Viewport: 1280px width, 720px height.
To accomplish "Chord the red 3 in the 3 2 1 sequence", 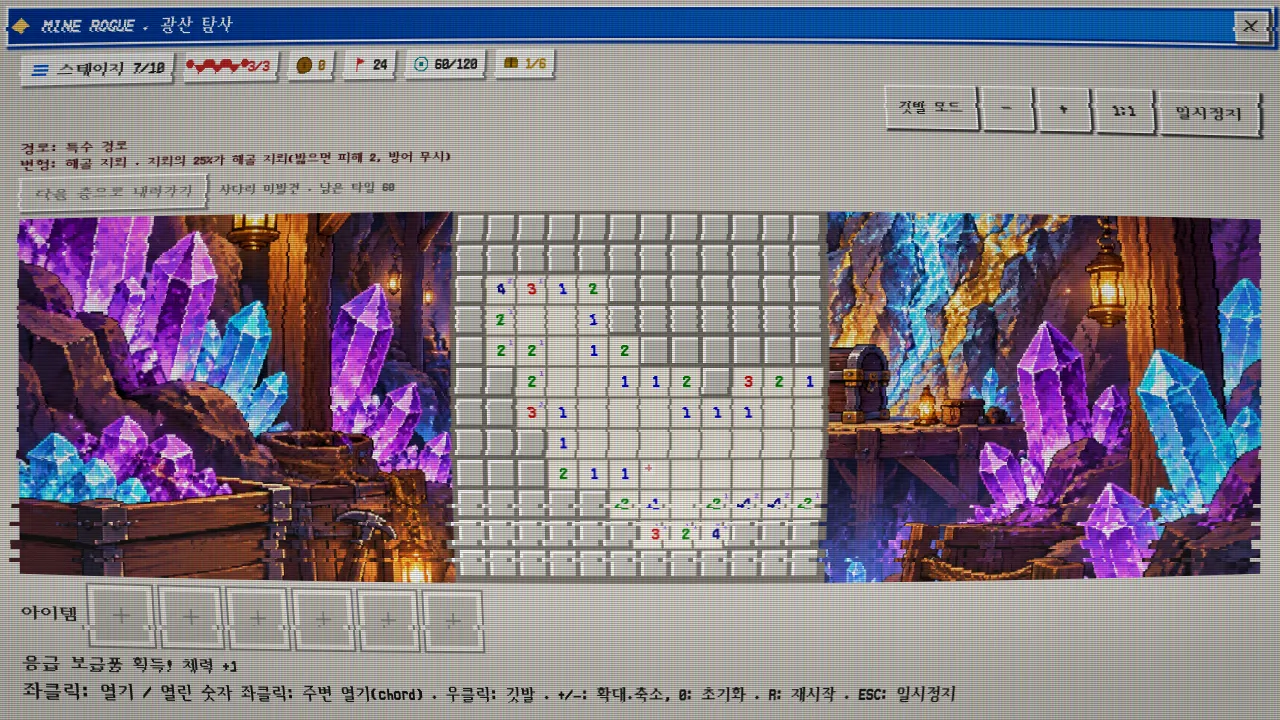I will click(747, 381).
